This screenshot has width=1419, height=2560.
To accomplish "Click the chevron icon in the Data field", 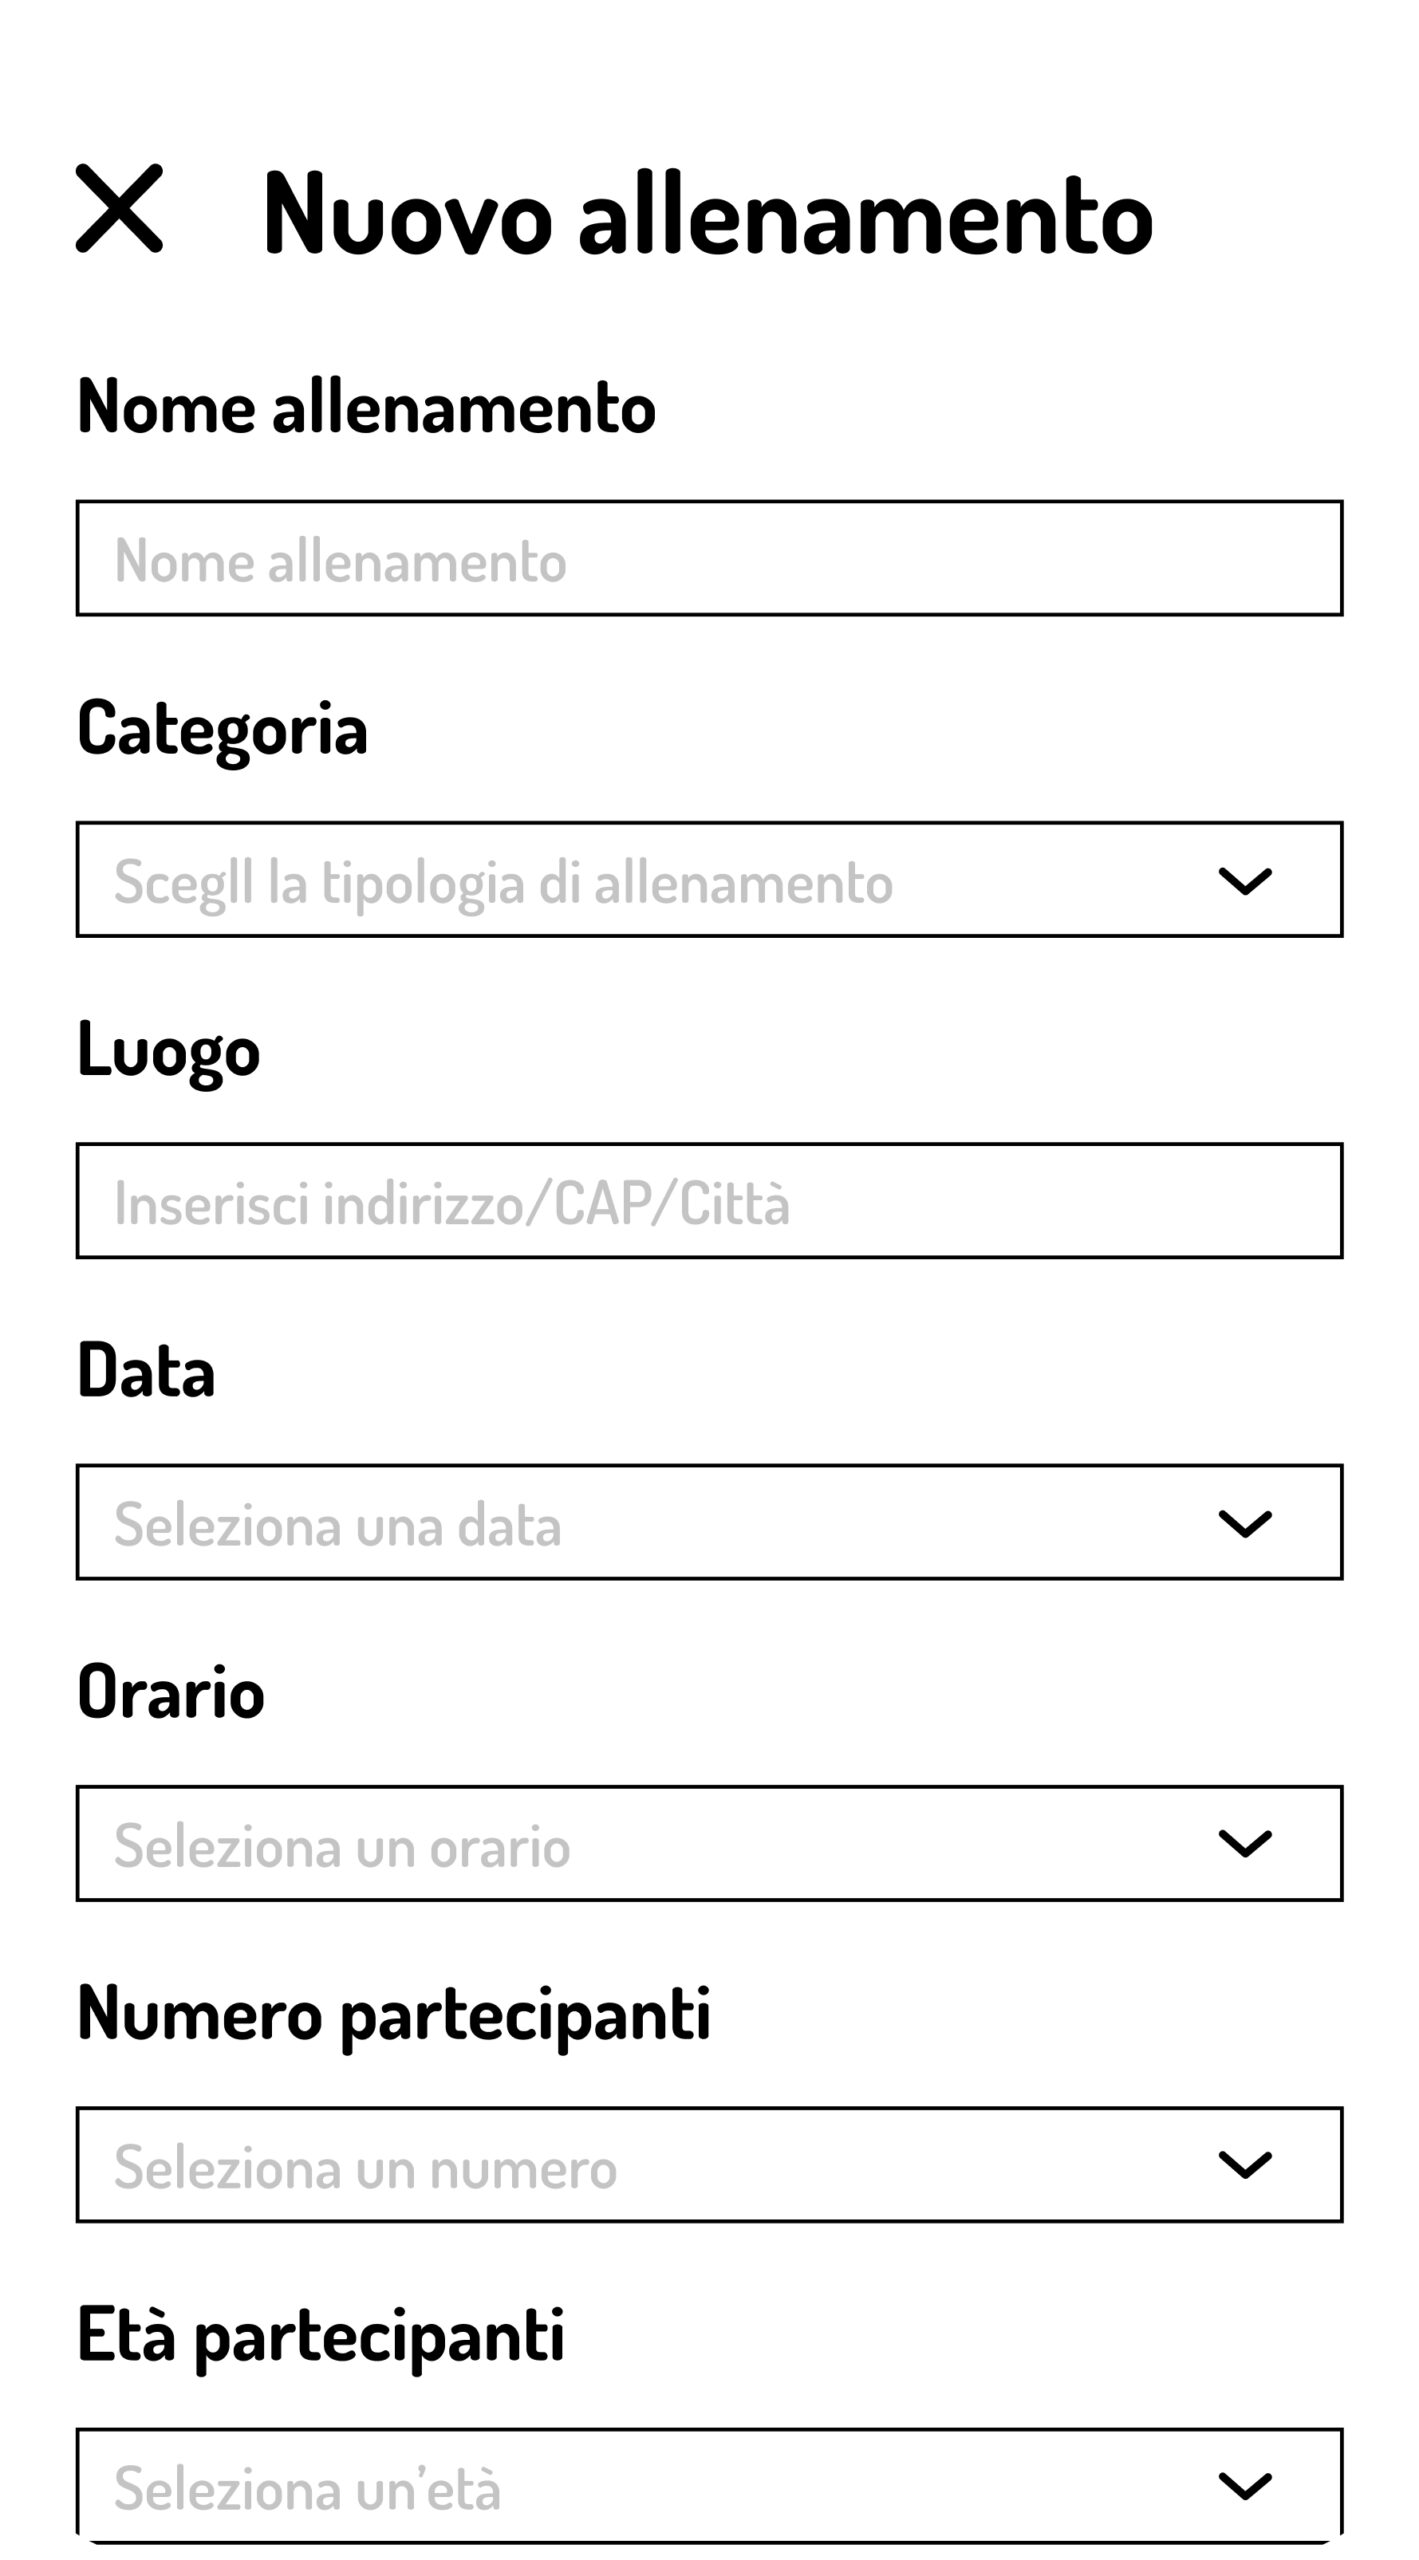I will 1244,1523.
